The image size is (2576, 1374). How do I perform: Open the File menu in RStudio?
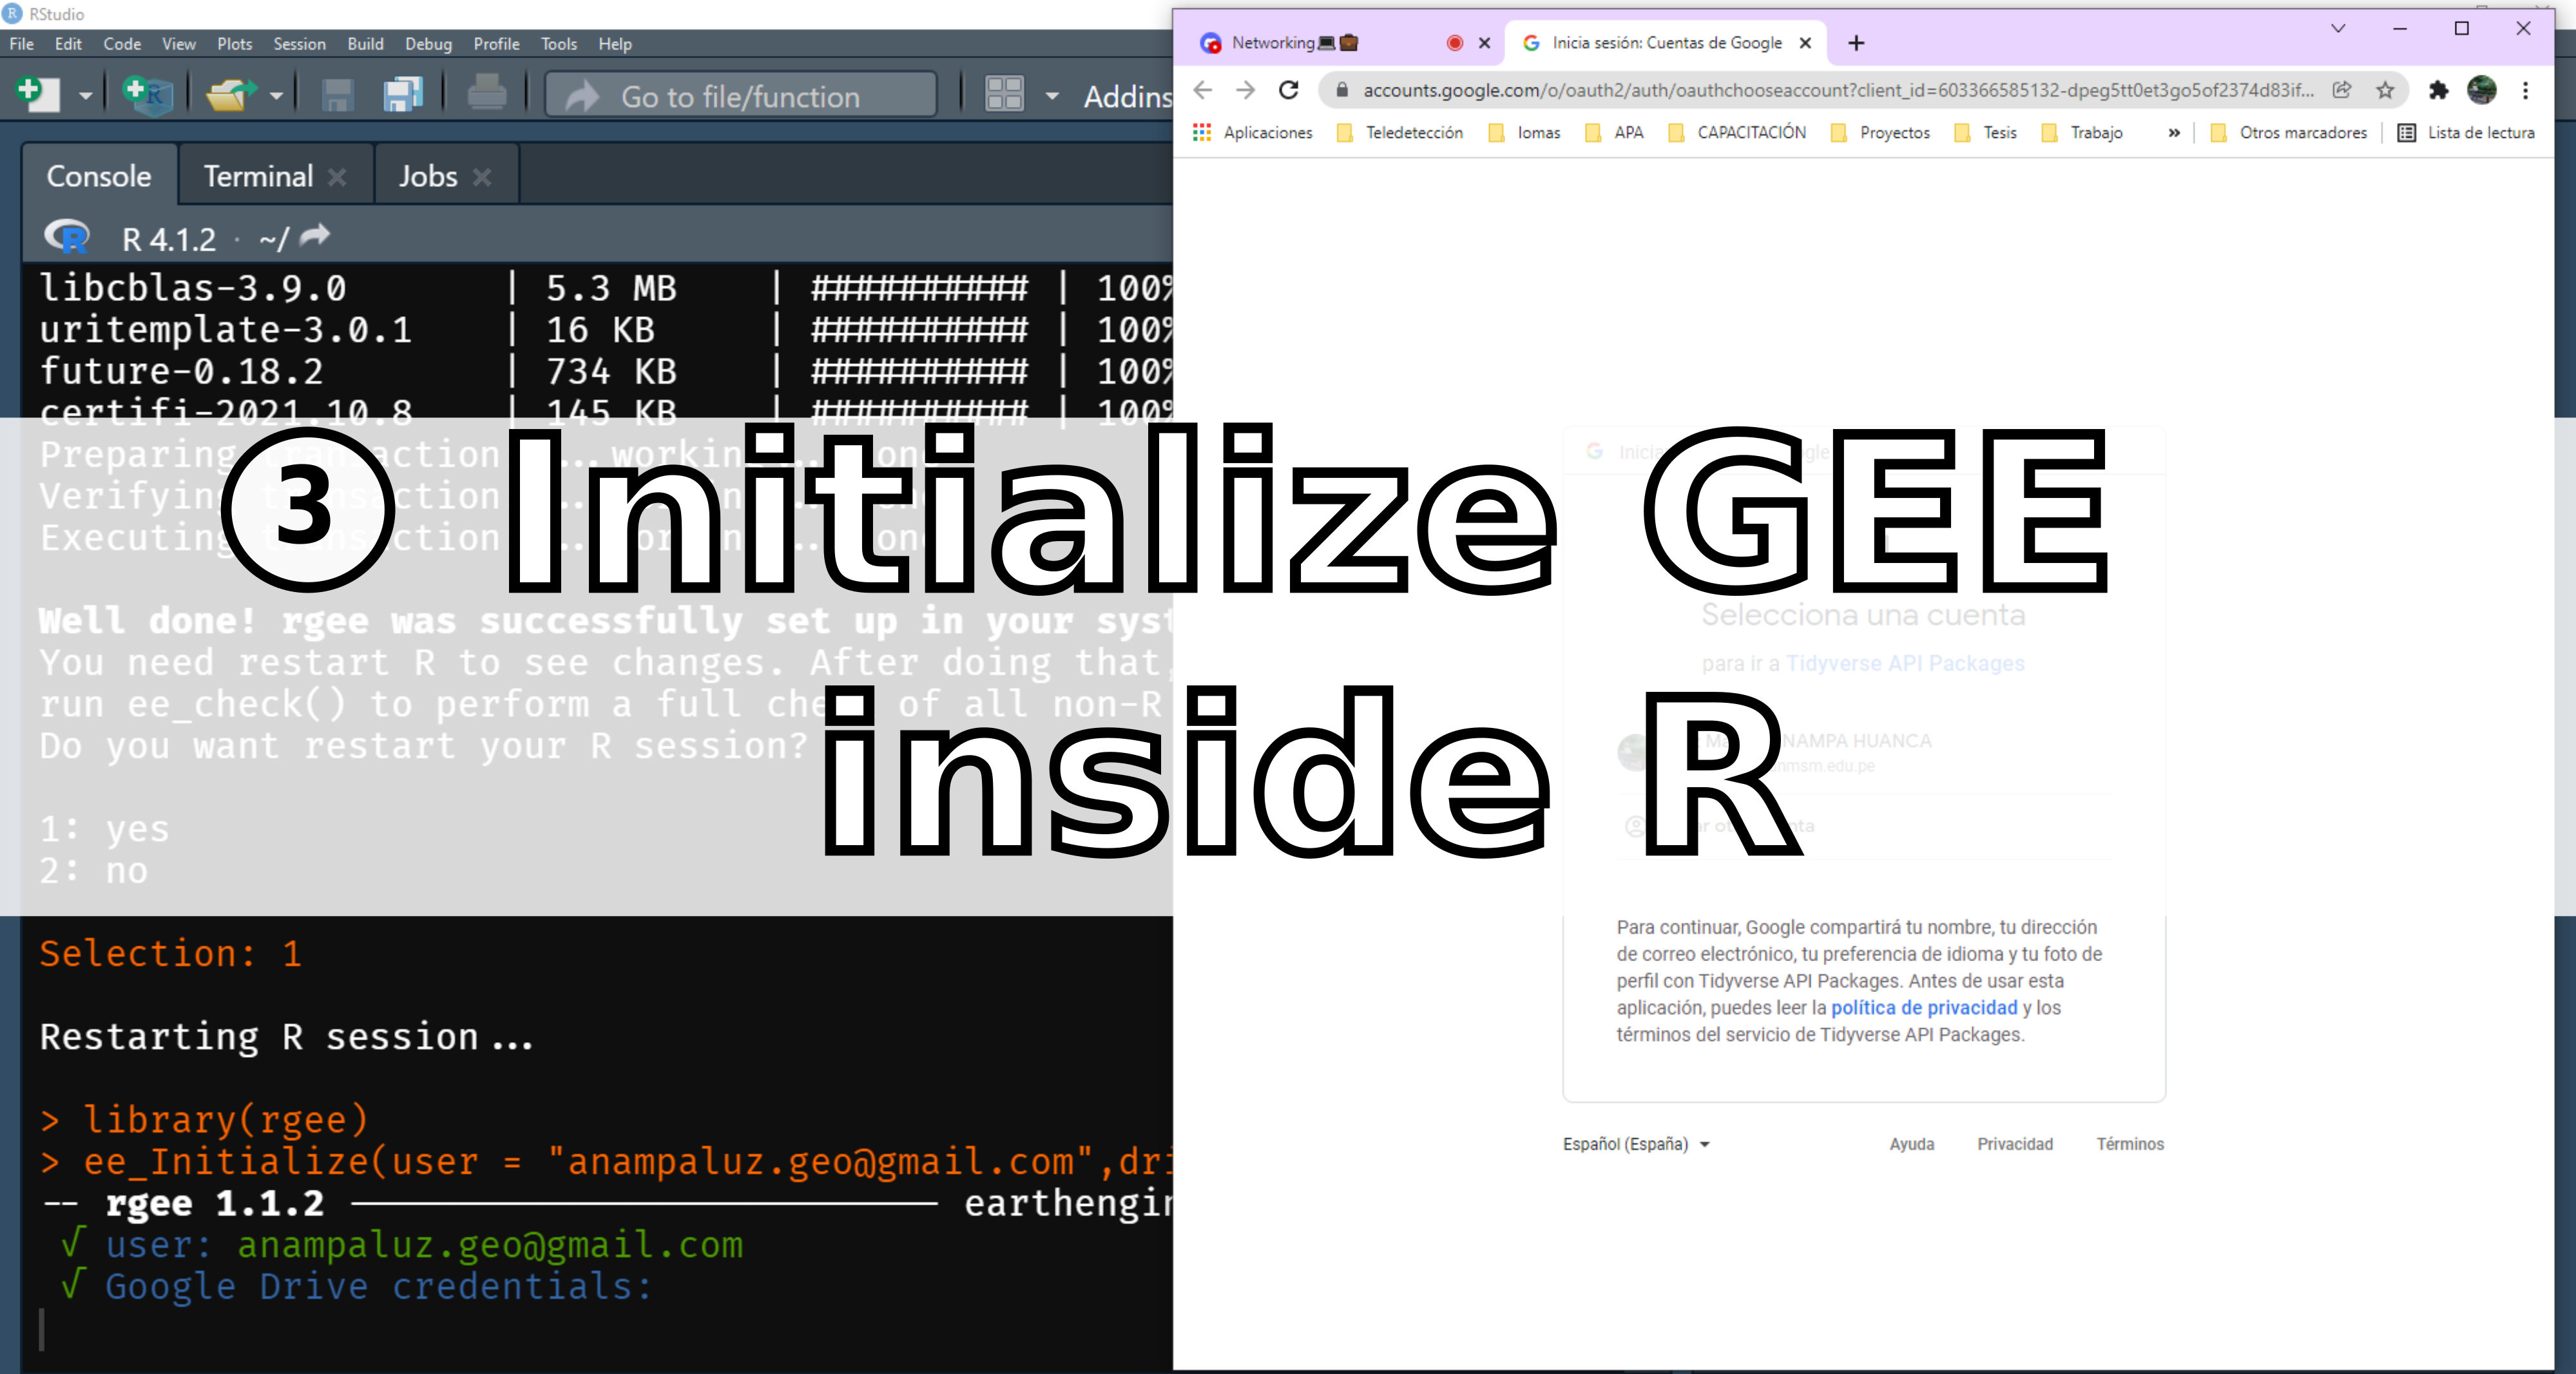[21, 44]
